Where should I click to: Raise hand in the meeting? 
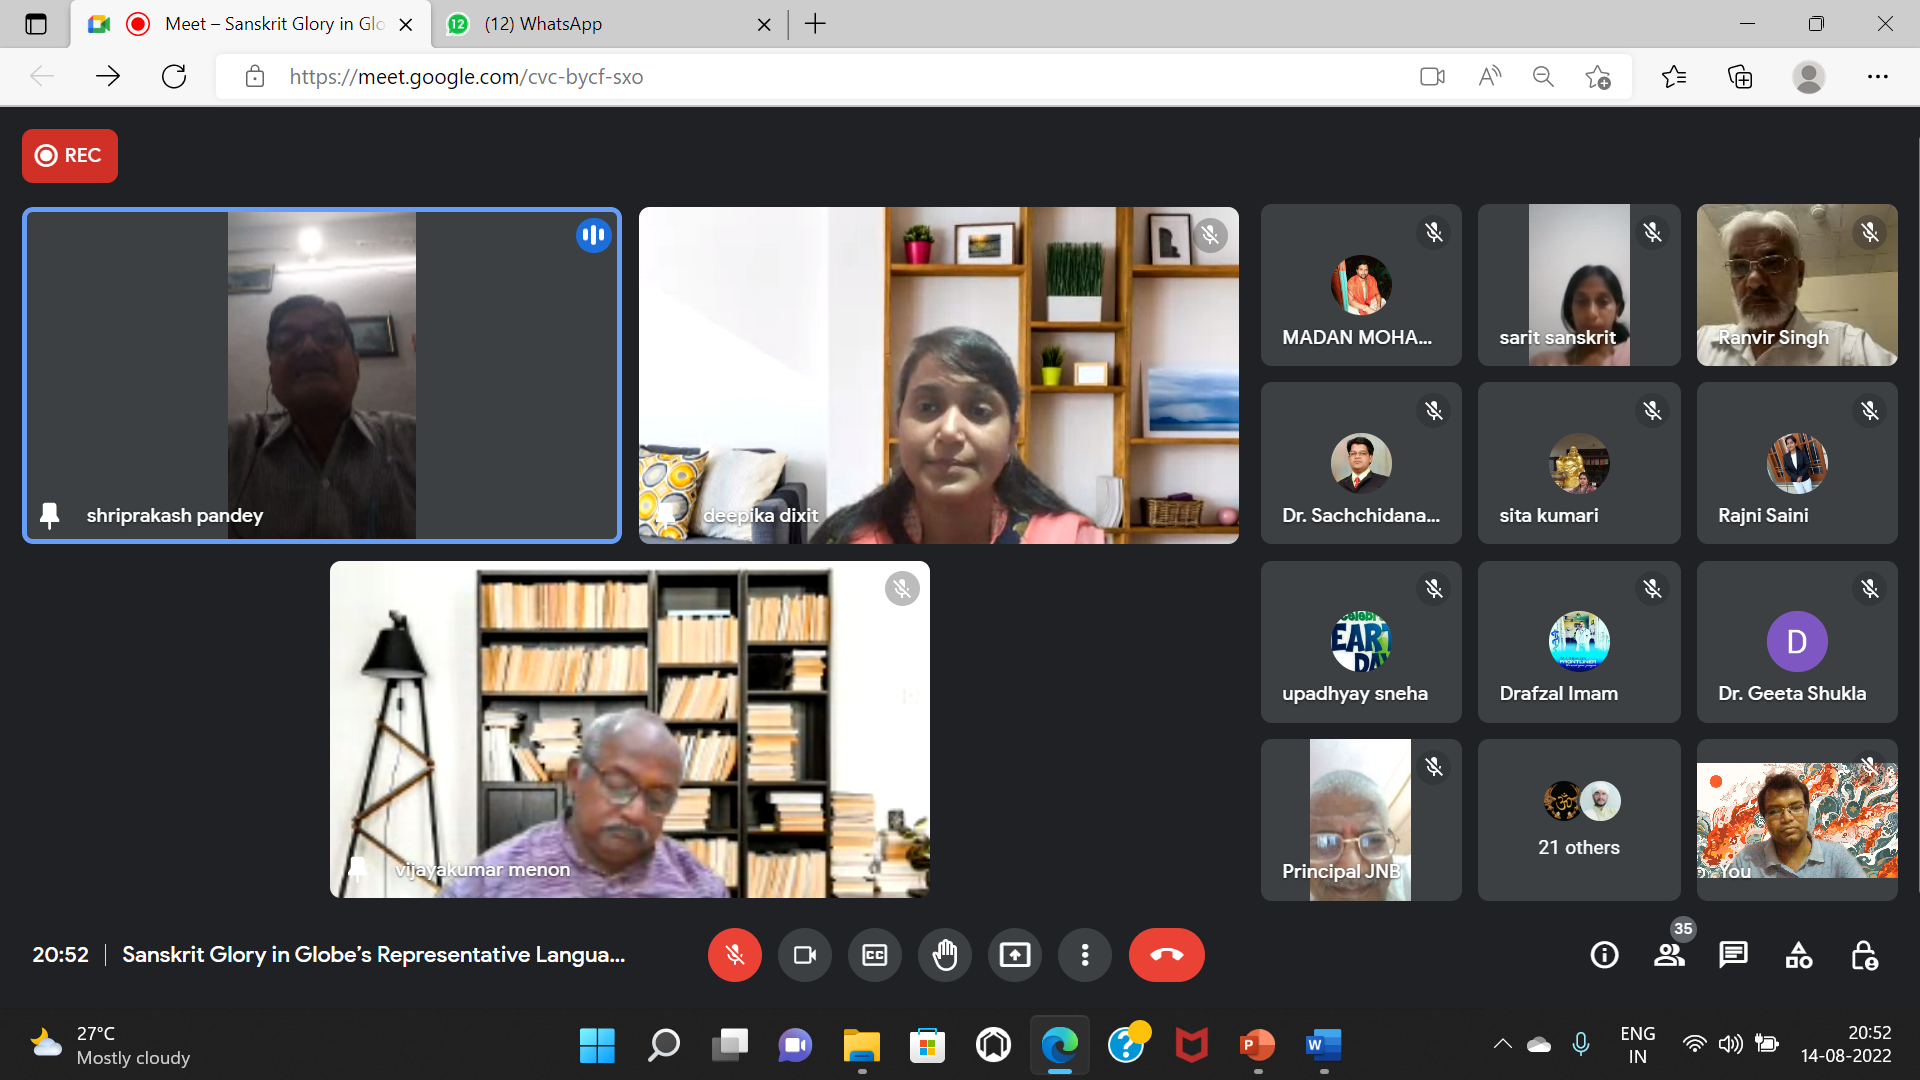point(944,955)
